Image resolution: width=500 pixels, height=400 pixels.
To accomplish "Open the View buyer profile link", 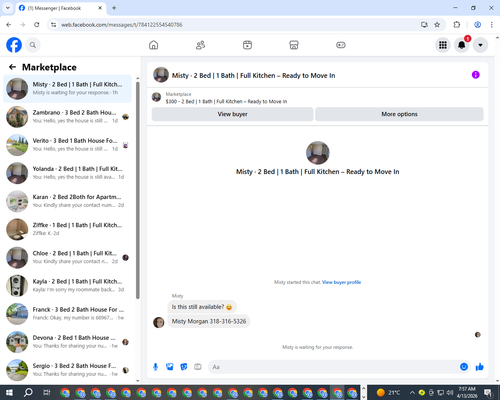I will coord(342,282).
